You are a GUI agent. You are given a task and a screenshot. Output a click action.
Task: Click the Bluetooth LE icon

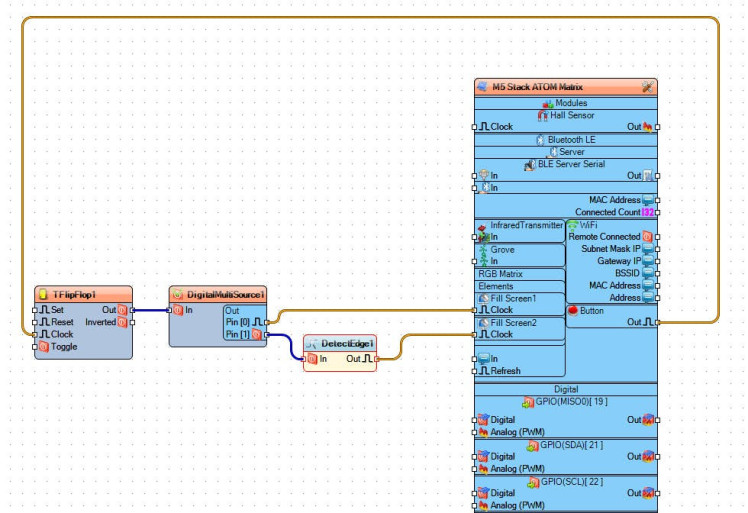(540, 140)
